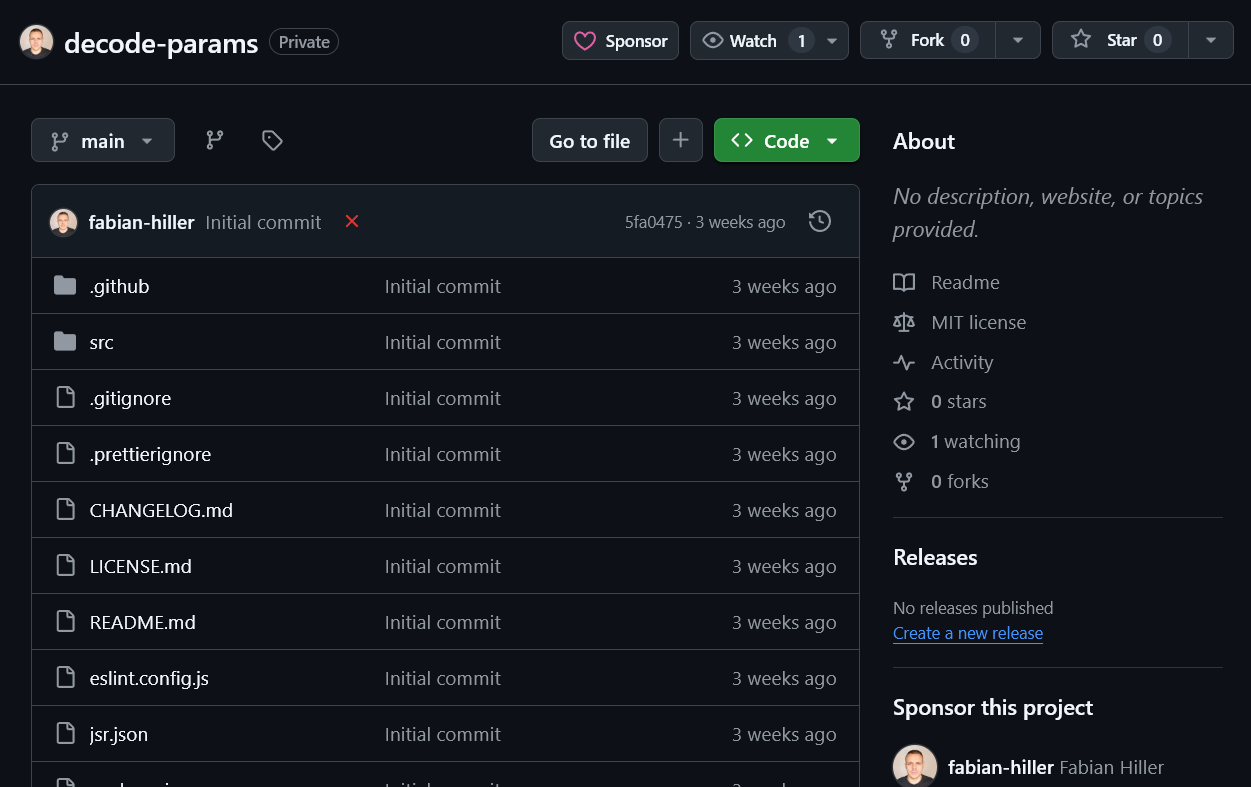Click the folder icon beside src

click(65, 342)
